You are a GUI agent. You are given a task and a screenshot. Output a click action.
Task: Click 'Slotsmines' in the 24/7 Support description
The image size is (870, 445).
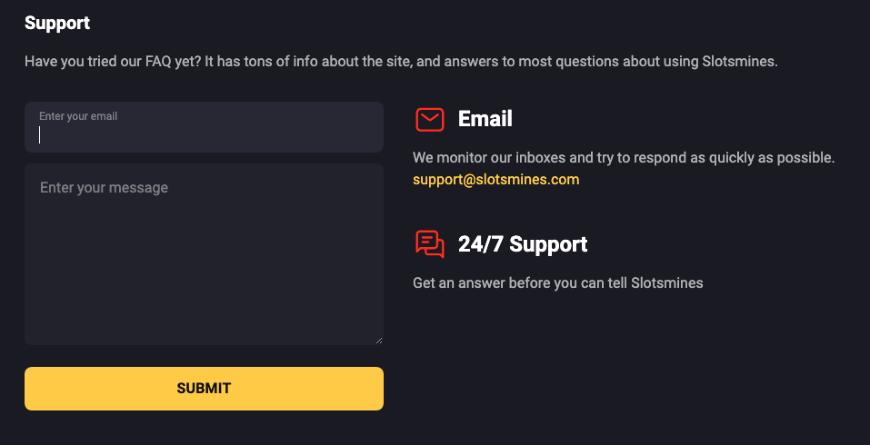pos(667,283)
